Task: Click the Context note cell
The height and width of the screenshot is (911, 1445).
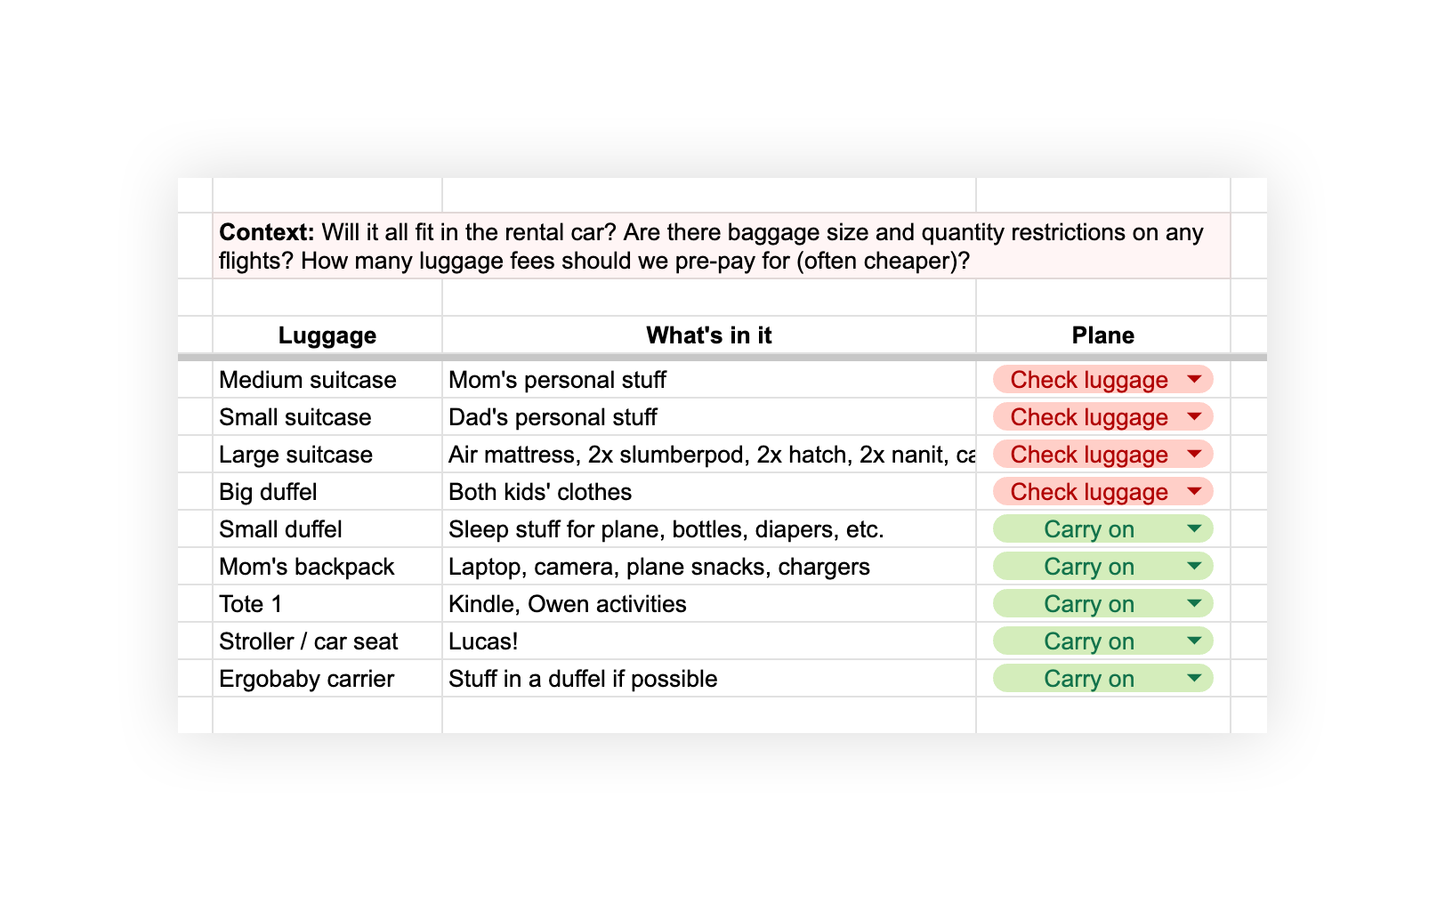Action: [720, 247]
